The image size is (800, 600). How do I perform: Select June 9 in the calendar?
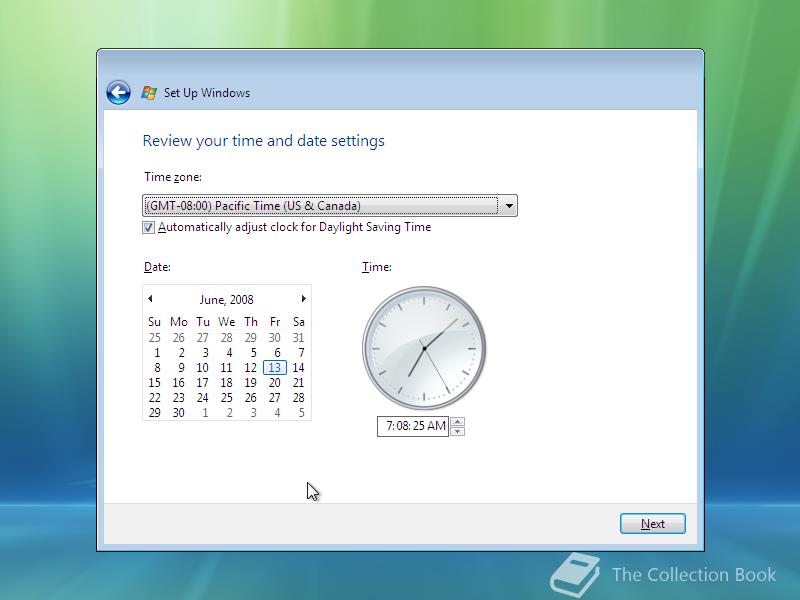pos(181,367)
